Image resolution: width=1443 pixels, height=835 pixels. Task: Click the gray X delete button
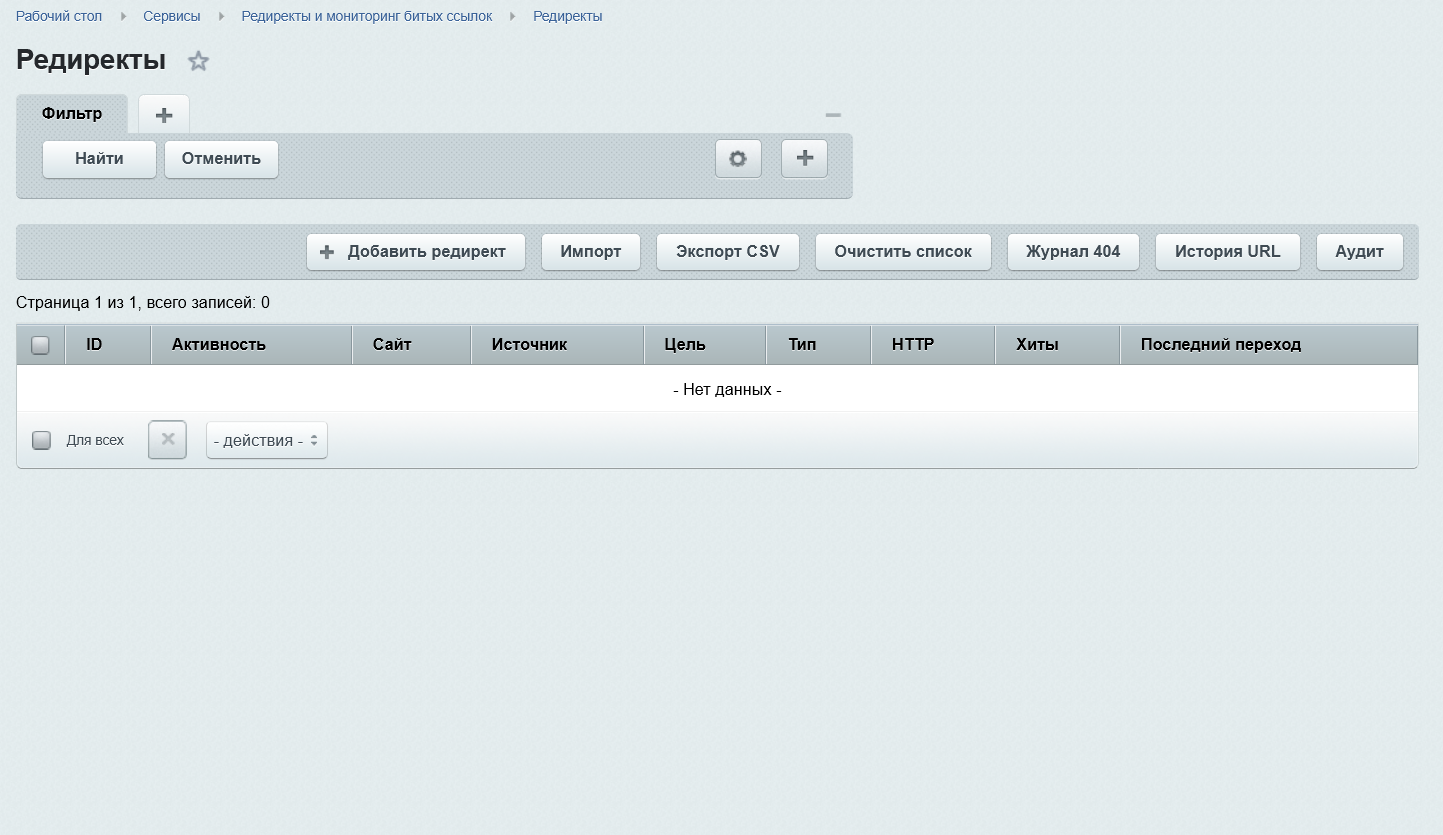point(168,439)
